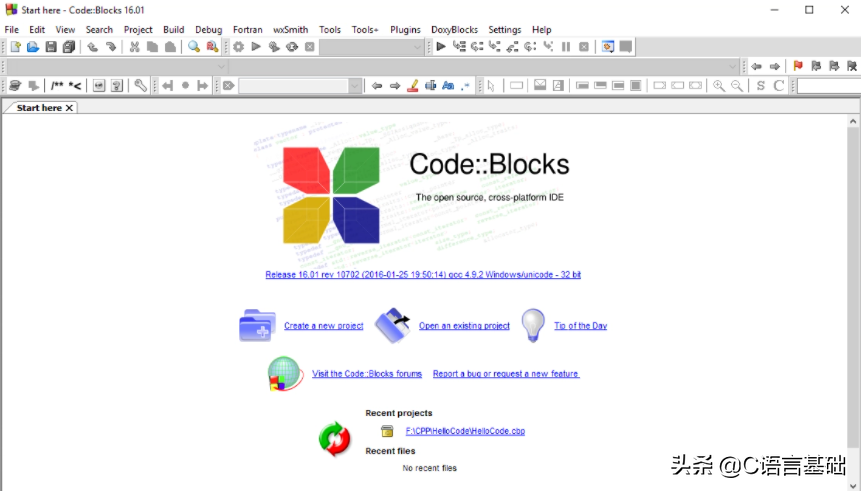Click the green-red refresh arrows icon
This screenshot has height=491, width=861.
(334, 439)
